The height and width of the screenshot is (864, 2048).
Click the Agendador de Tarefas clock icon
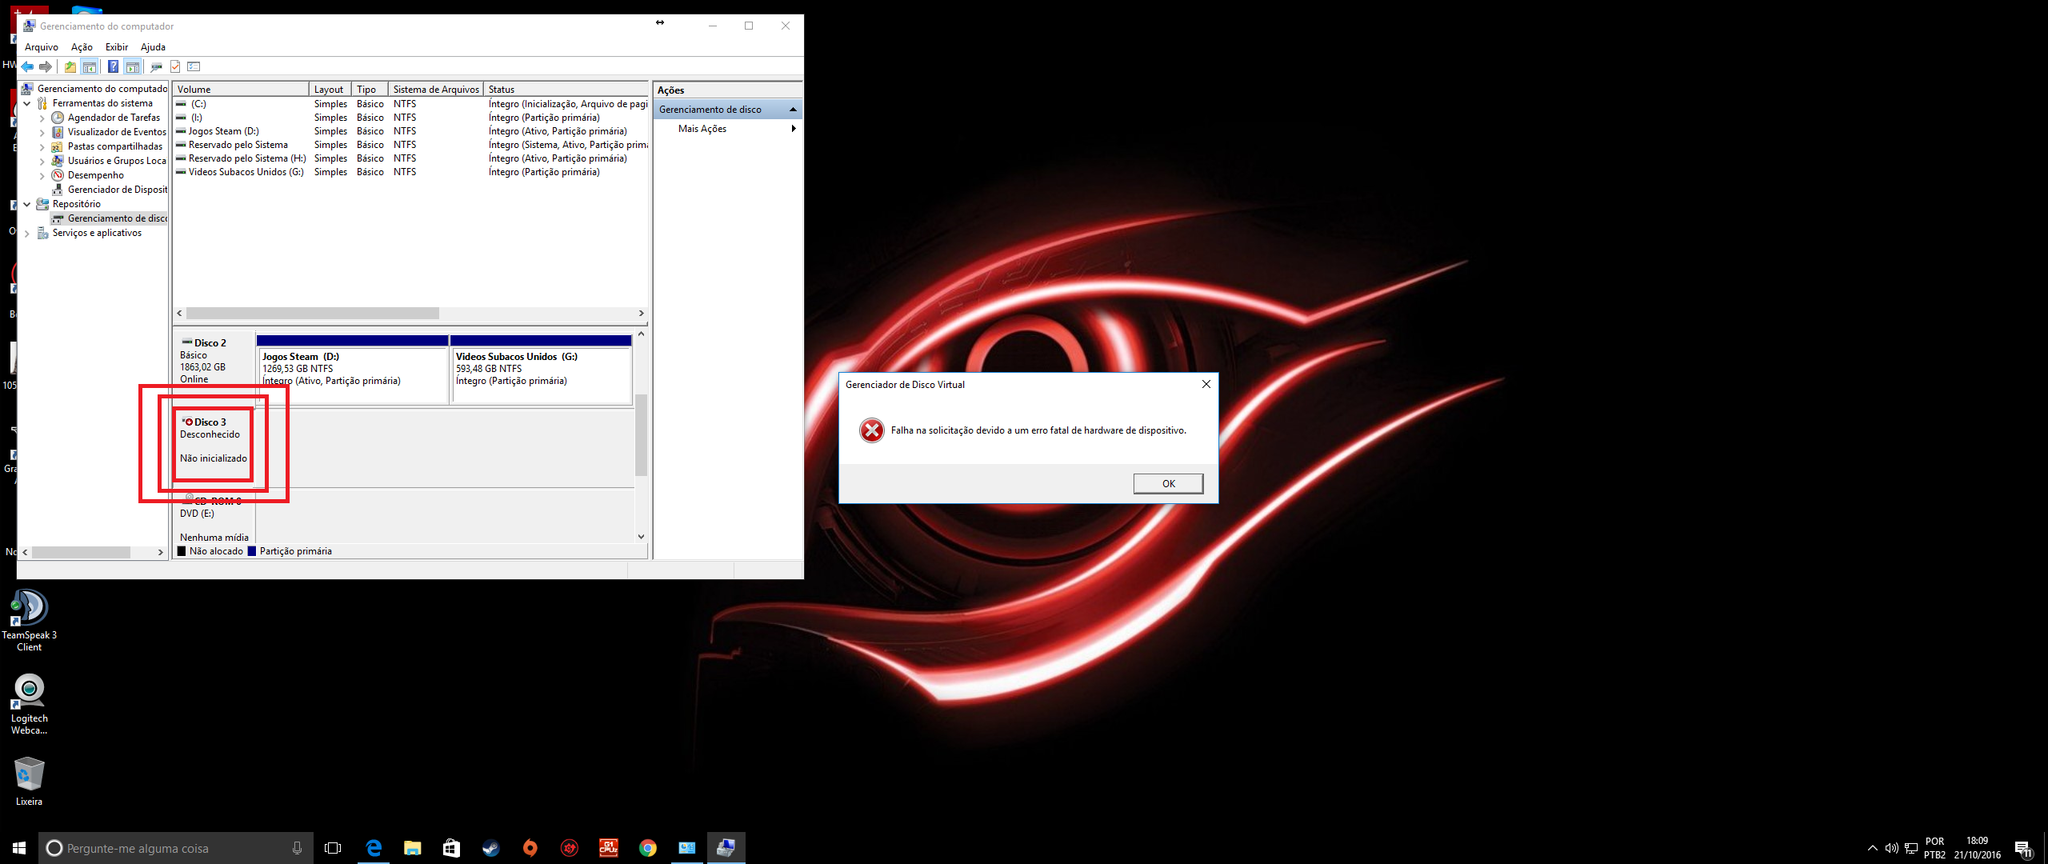pyautogui.click(x=58, y=118)
